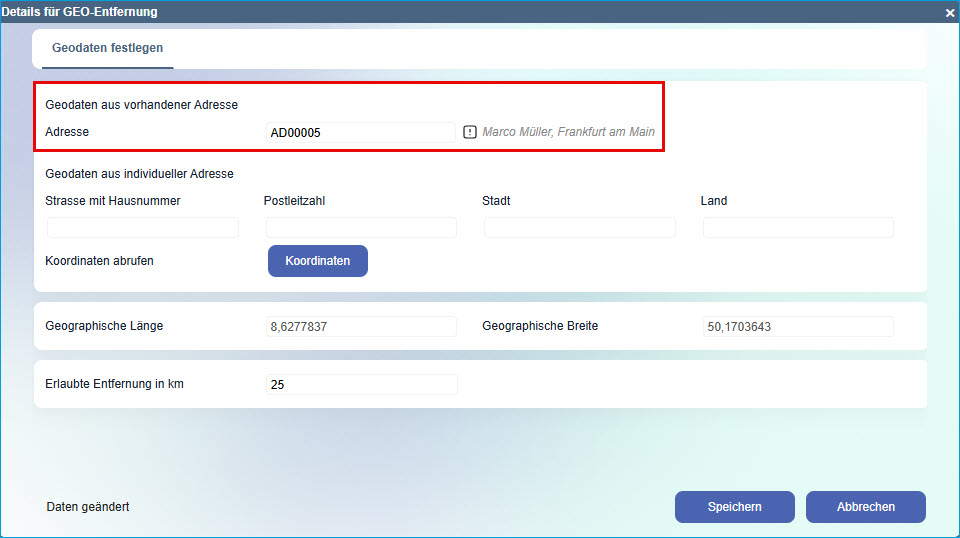Click the Geographische Länge label

coord(104,326)
